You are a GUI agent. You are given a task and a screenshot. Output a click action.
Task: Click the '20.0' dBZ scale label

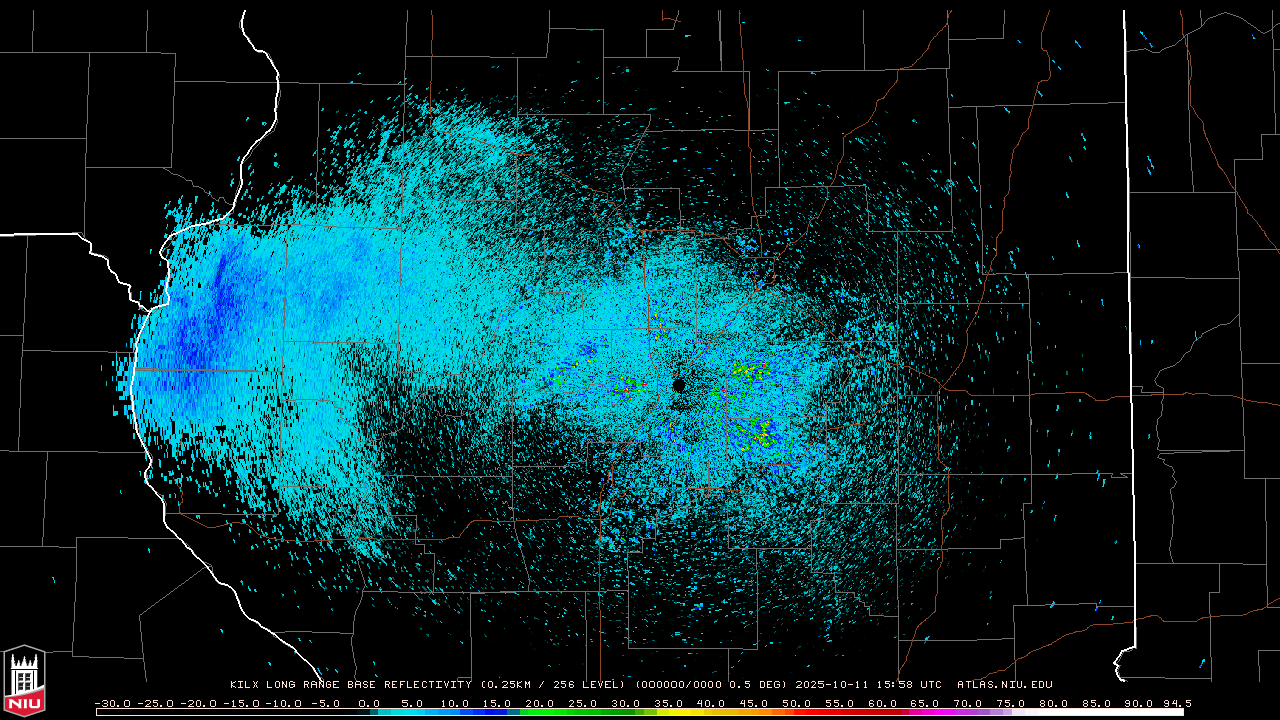[x=539, y=703]
